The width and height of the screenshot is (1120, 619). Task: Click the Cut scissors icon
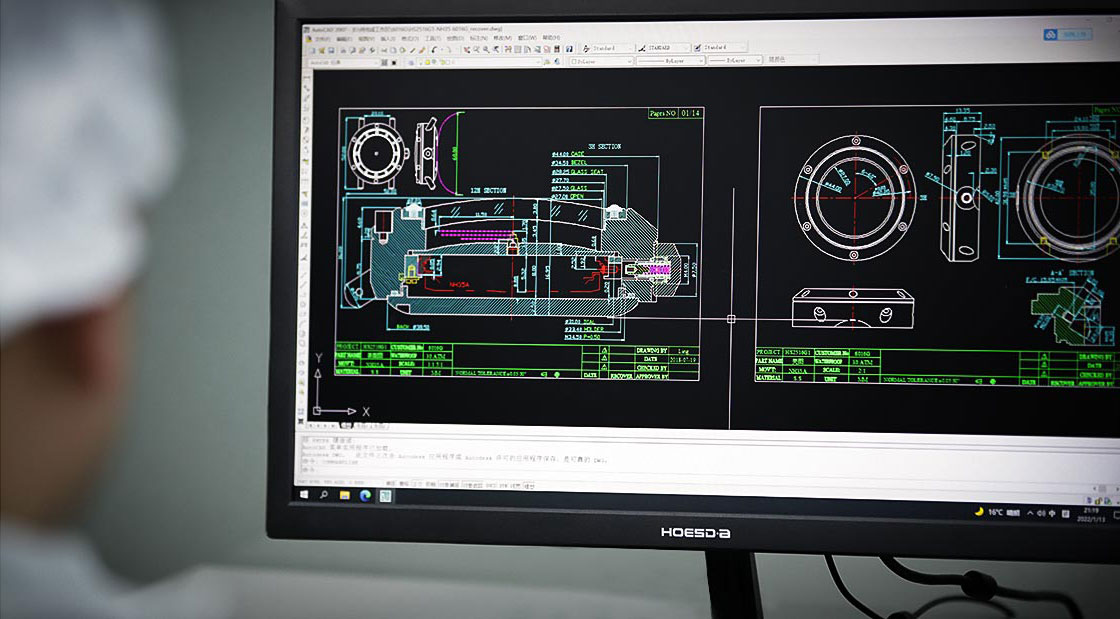pyautogui.click(x=384, y=51)
